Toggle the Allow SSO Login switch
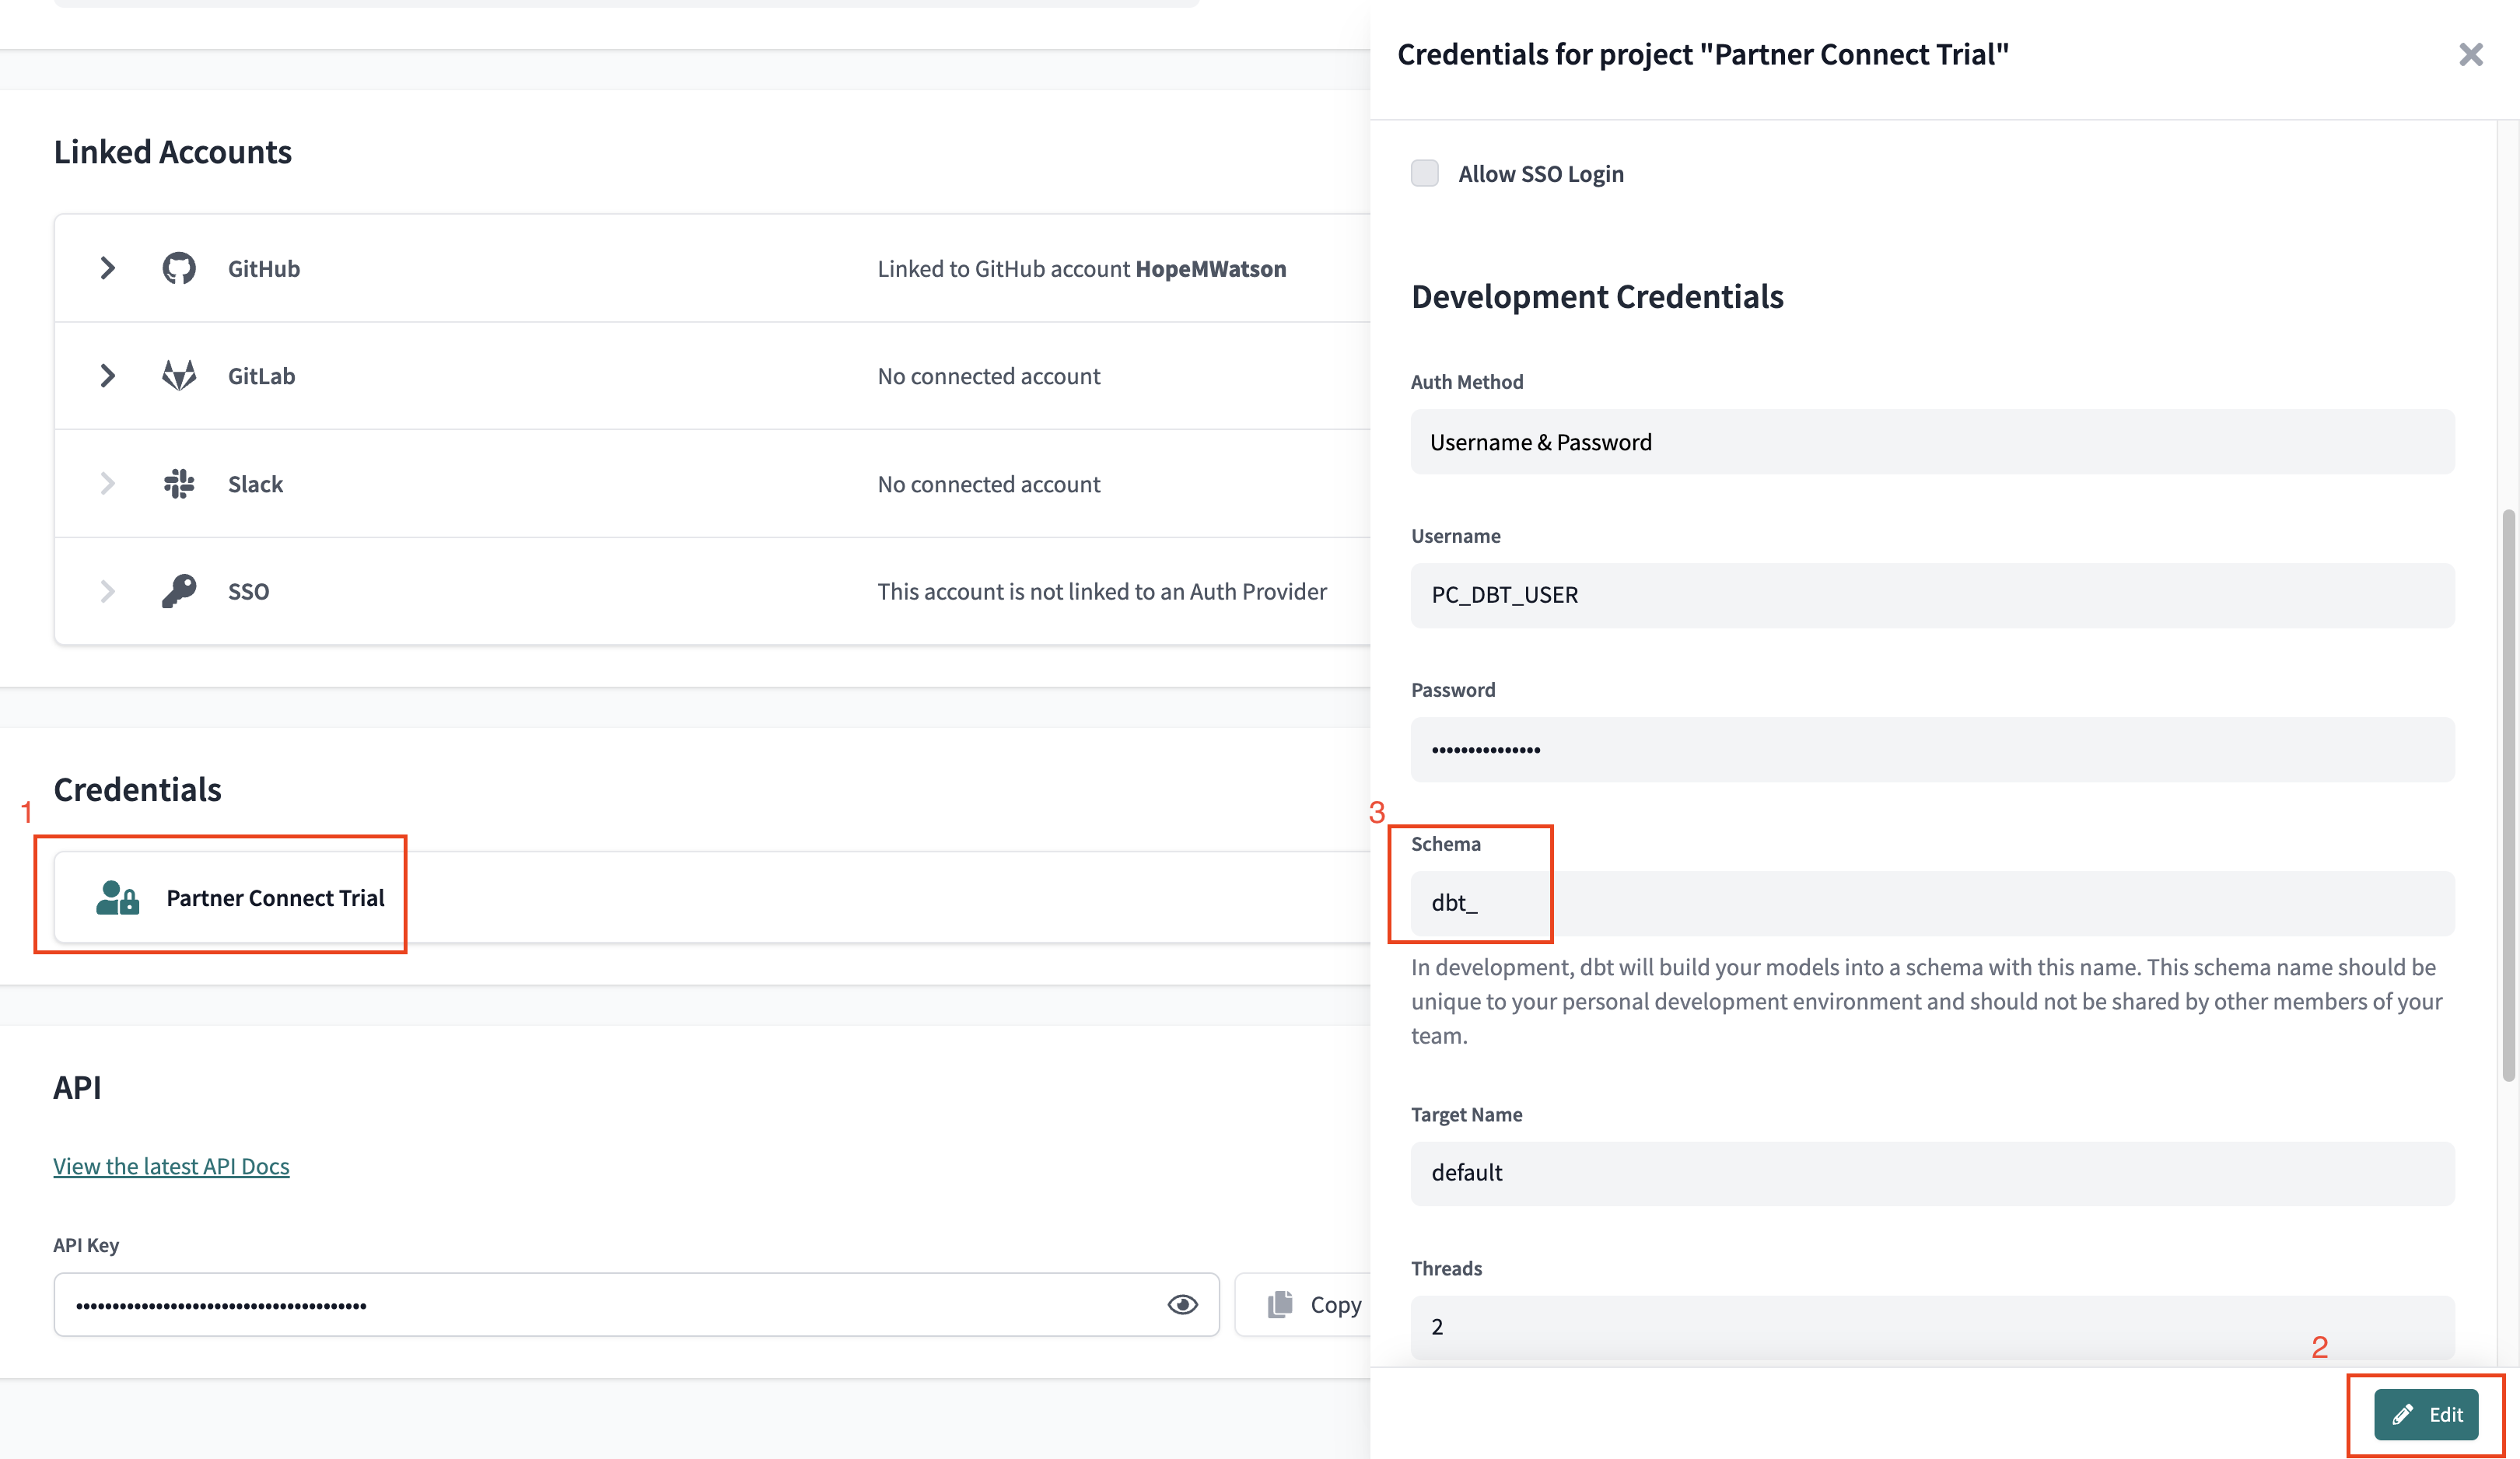The width and height of the screenshot is (2520, 1459). (x=1424, y=173)
